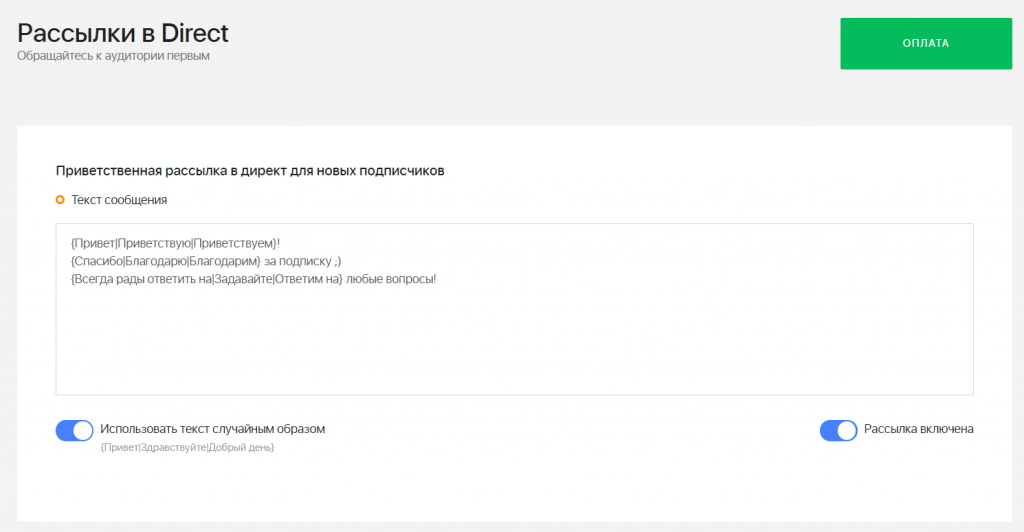Place cursor in the Всегда рады ответить line
The height and width of the screenshot is (532, 1024).
[x=253, y=279]
